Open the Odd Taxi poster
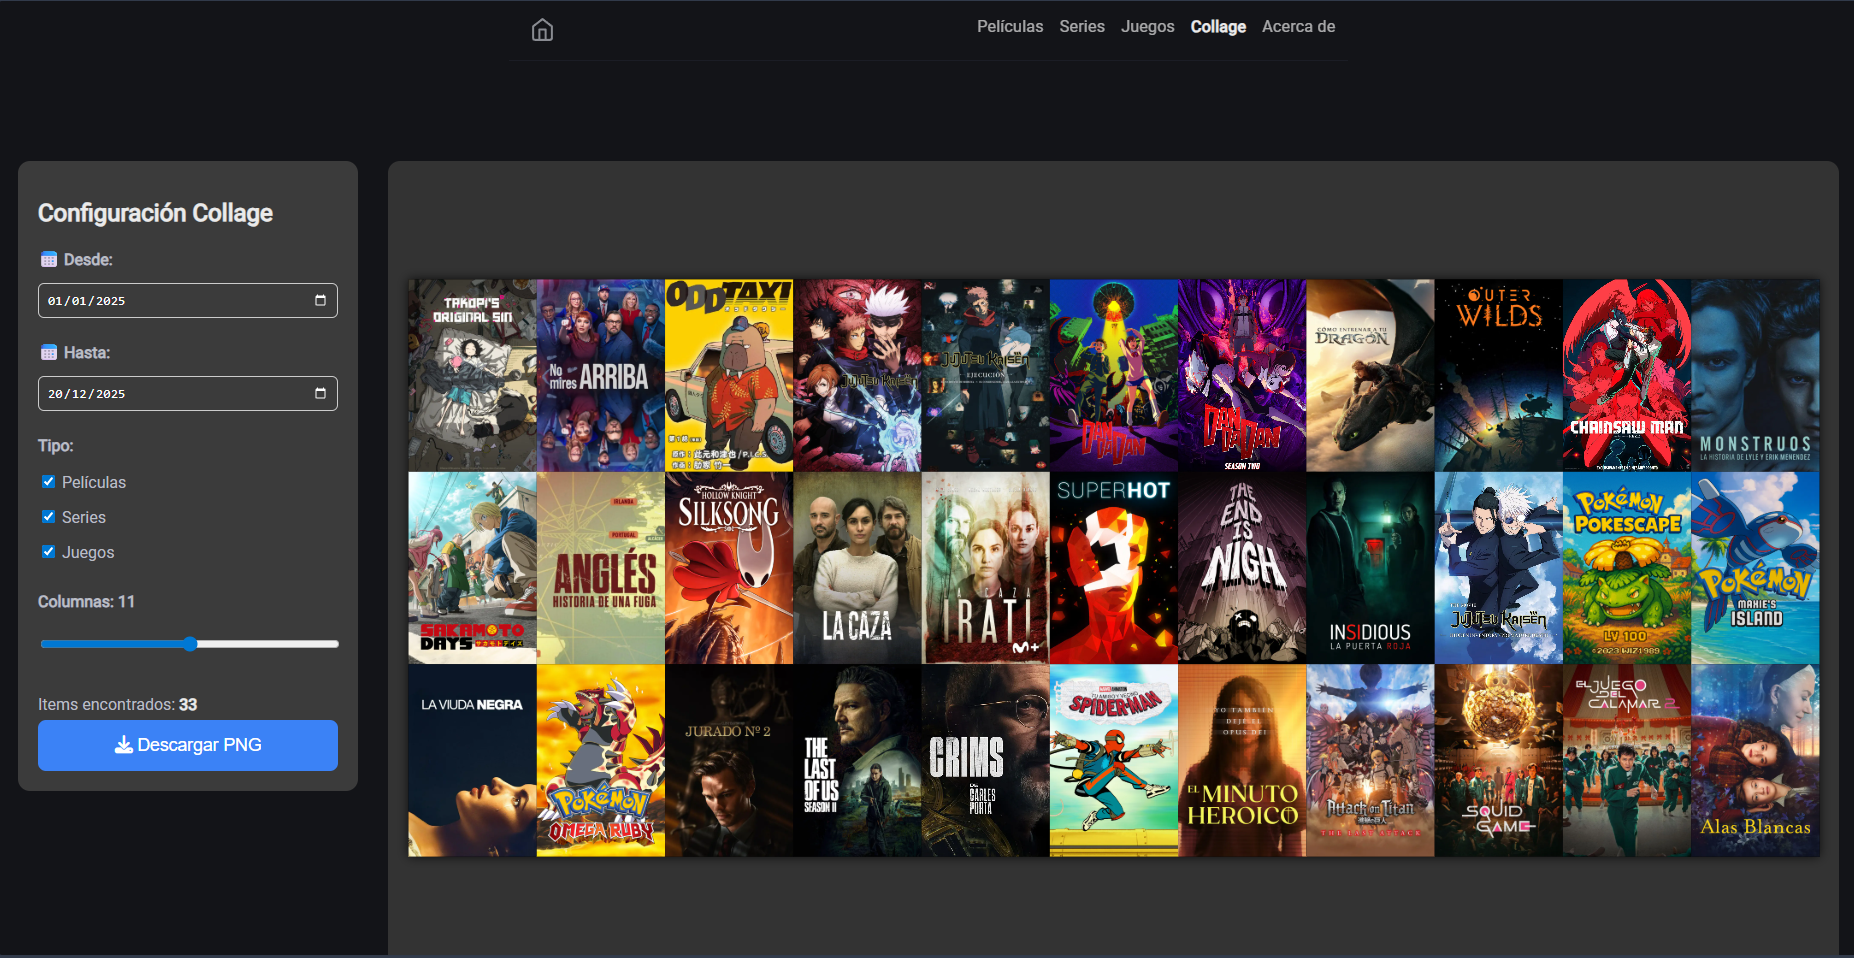 click(x=729, y=375)
